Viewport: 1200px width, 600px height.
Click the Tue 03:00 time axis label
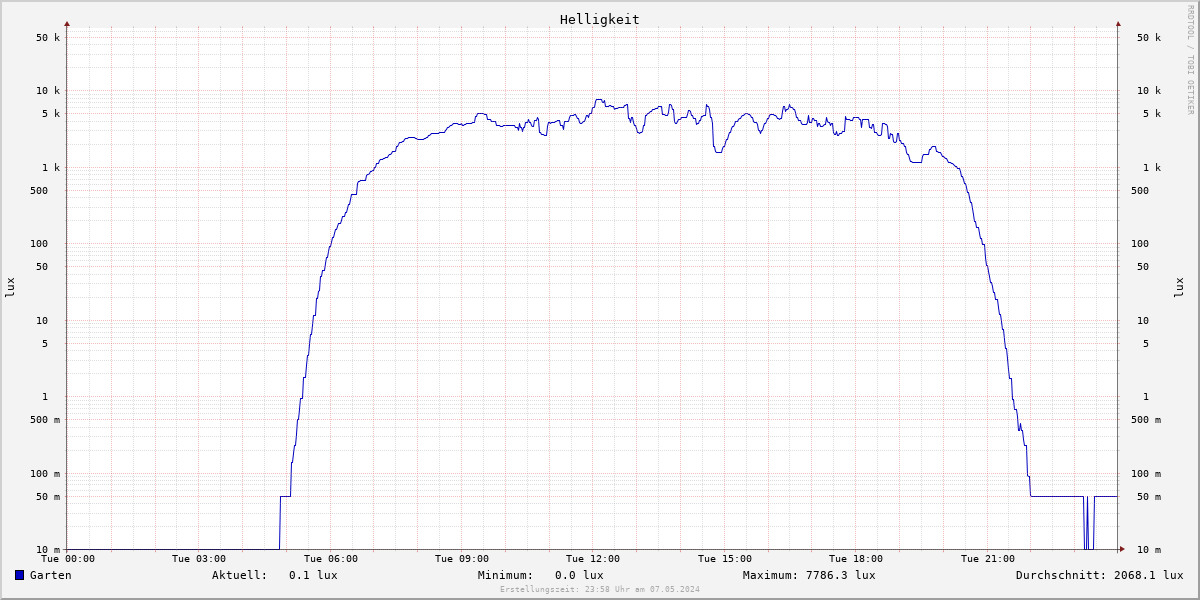tap(199, 559)
